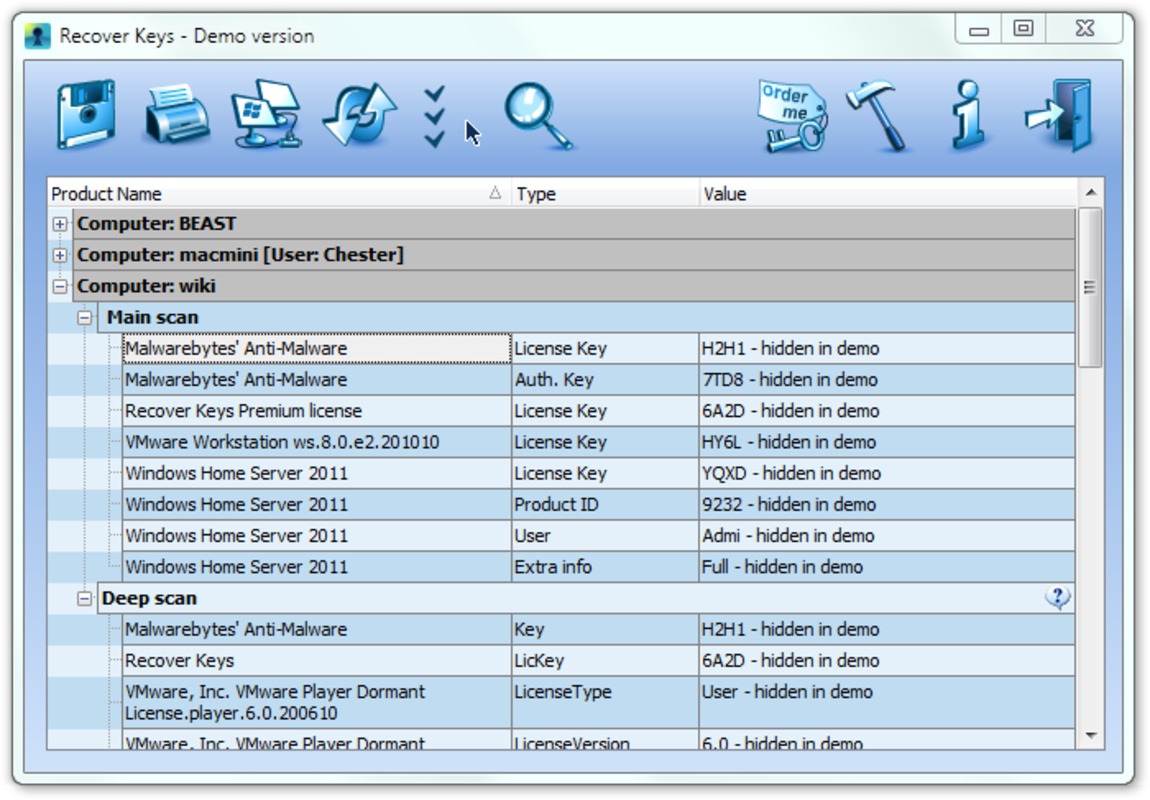This screenshot has width=1150, height=800.
Task: Open the scan network computers icon
Action: click(x=266, y=116)
